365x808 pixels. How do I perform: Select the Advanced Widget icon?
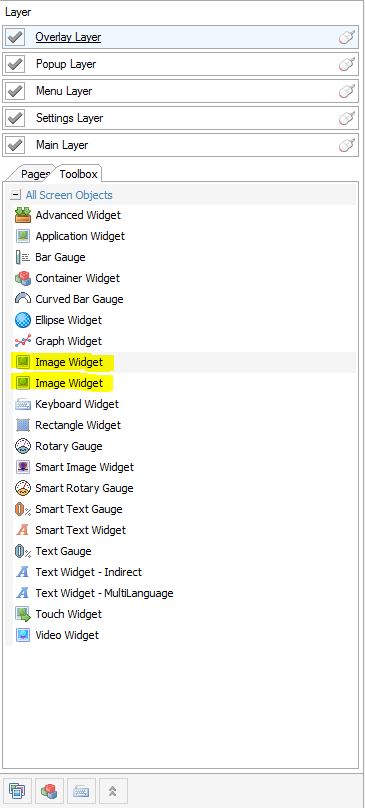click(x=23, y=215)
